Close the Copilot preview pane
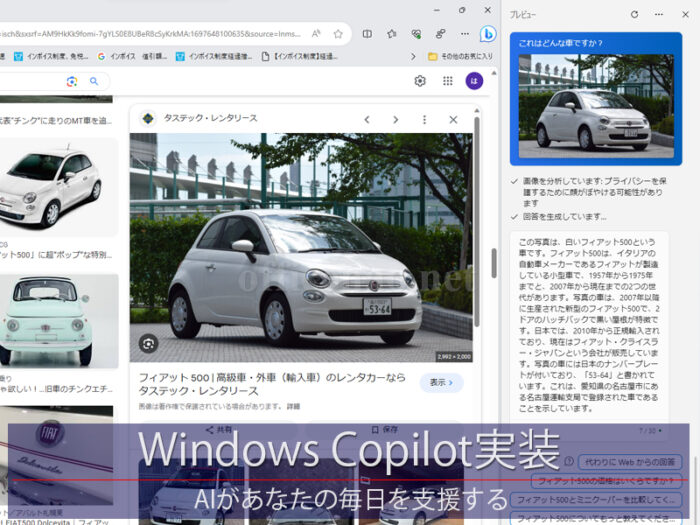The width and height of the screenshot is (700, 525). click(685, 14)
